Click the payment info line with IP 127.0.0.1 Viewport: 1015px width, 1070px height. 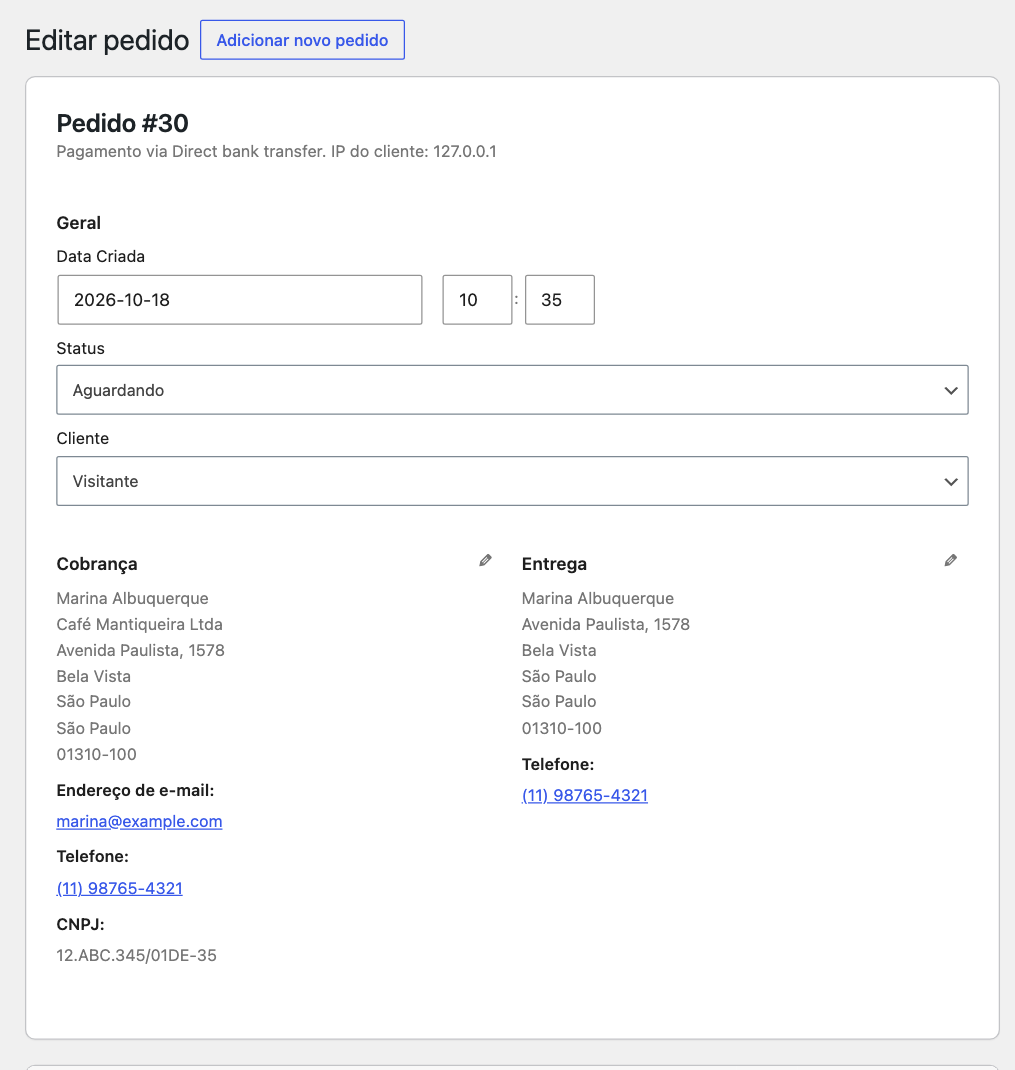pos(276,151)
